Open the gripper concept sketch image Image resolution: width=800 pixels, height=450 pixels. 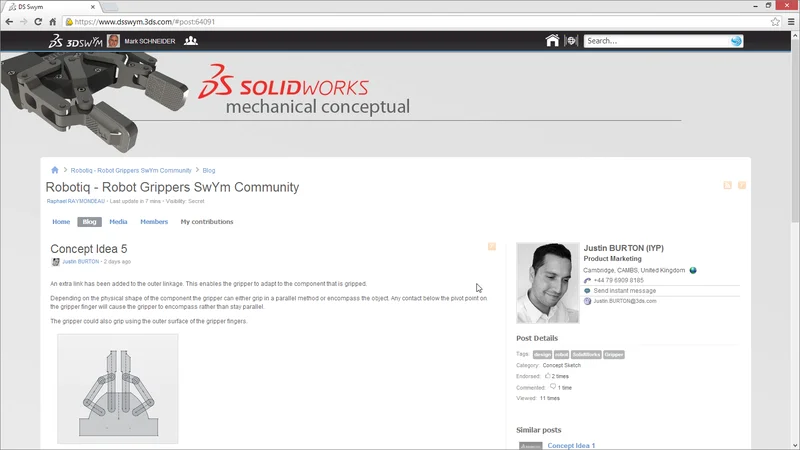[x=118, y=389]
